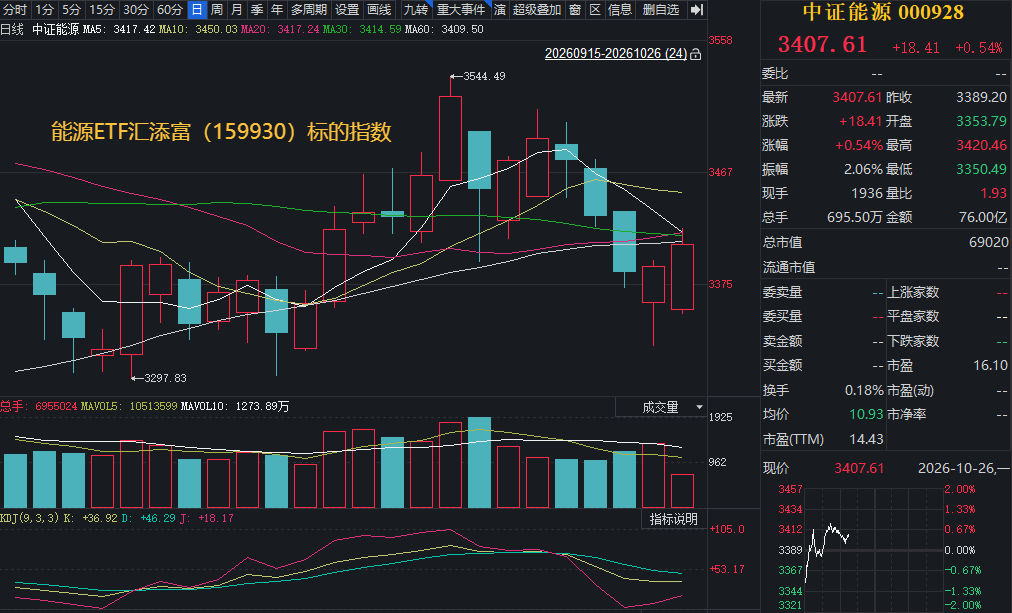This screenshot has height=613, width=1012.
Task: Activate the 画线 drawing tool
Action: click(x=380, y=10)
